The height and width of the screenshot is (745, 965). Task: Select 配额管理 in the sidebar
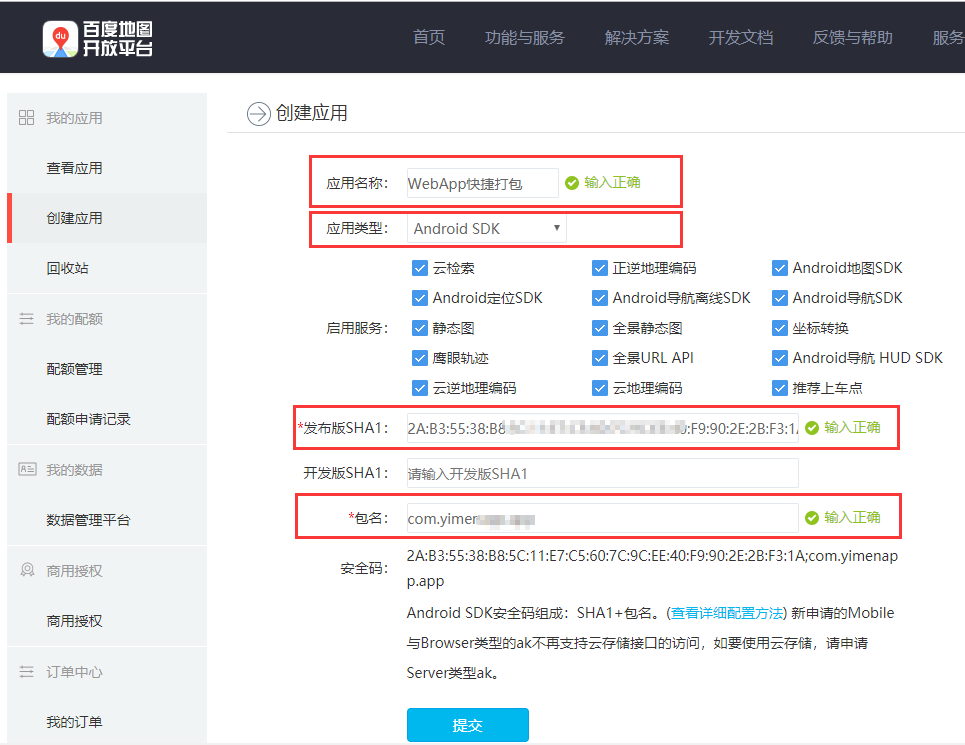coord(75,369)
